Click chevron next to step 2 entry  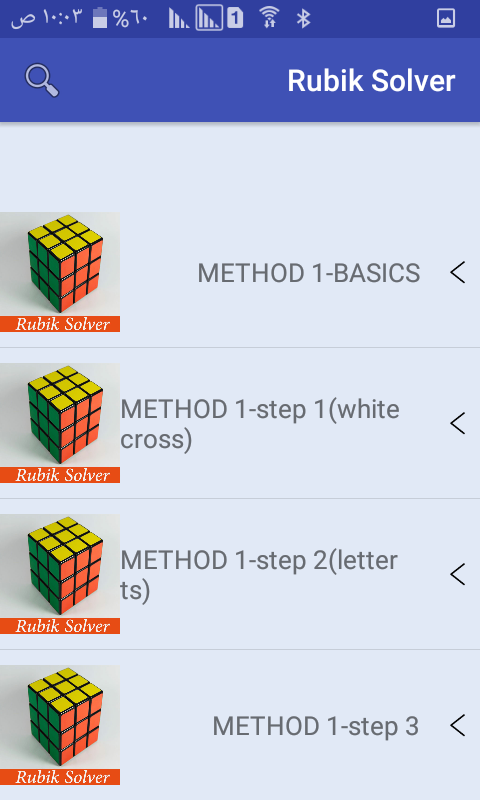click(x=458, y=574)
